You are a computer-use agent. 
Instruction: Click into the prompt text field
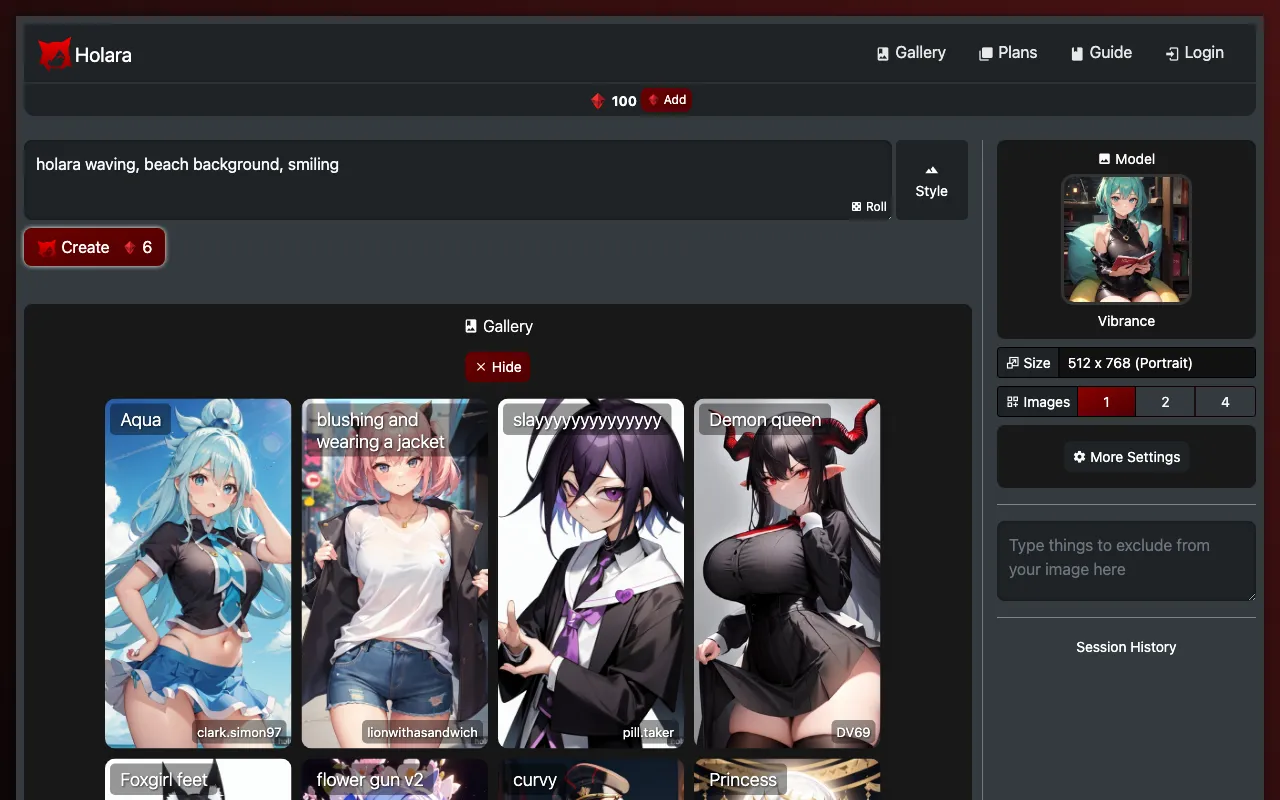tap(458, 180)
